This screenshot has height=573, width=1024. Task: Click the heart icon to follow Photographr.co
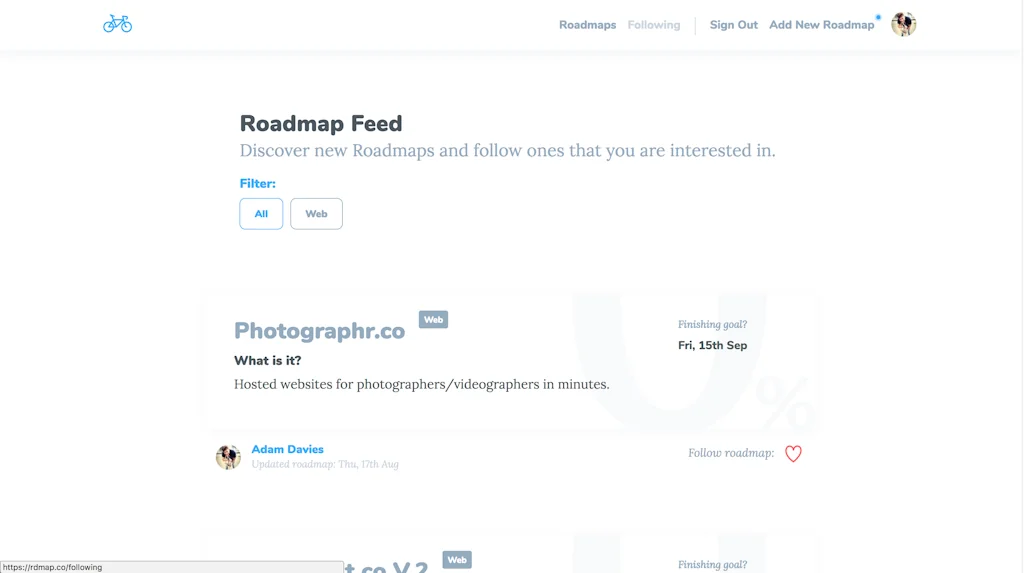click(793, 453)
